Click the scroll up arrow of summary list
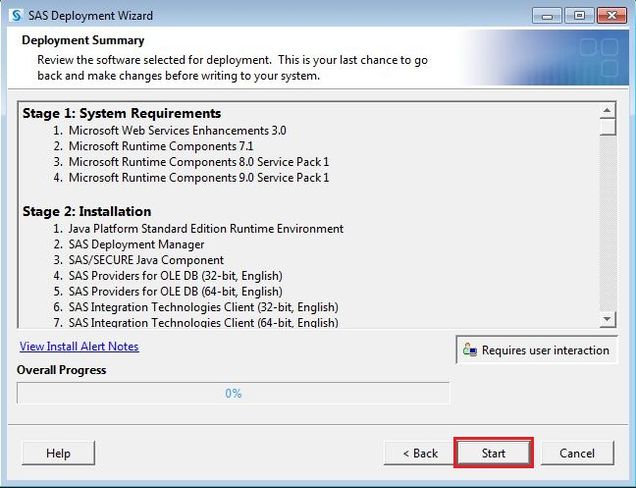636x488 pixels. tap(607, 110)
